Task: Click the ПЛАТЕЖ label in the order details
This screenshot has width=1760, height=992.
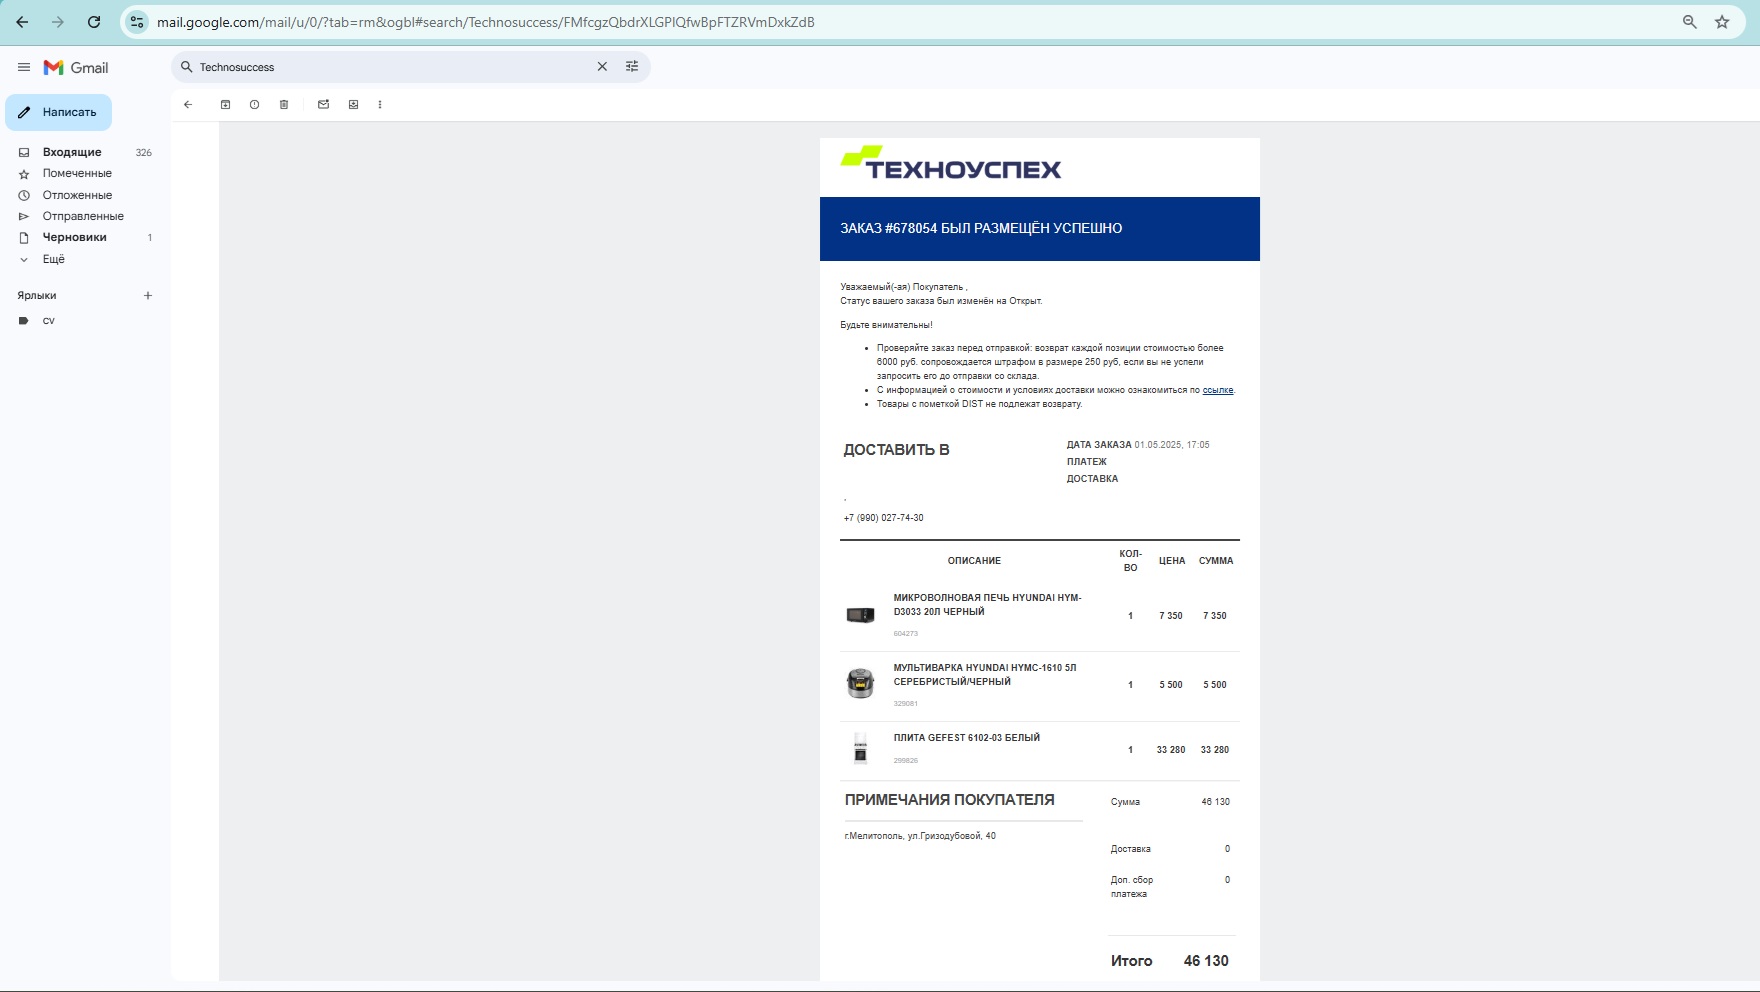Action: (x=1086, y=462)
